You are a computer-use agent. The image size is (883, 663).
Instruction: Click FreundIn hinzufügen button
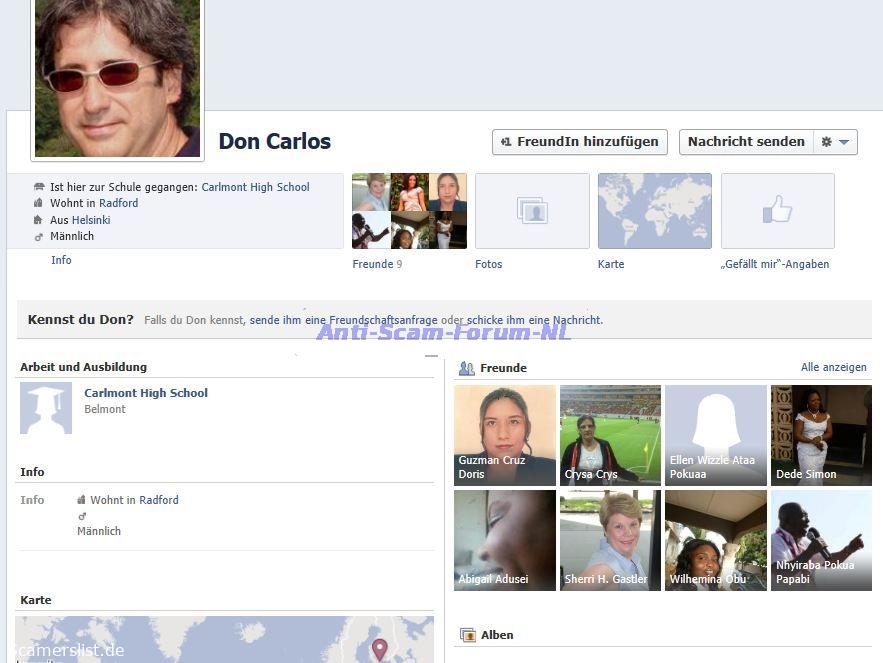coord(580,142)
